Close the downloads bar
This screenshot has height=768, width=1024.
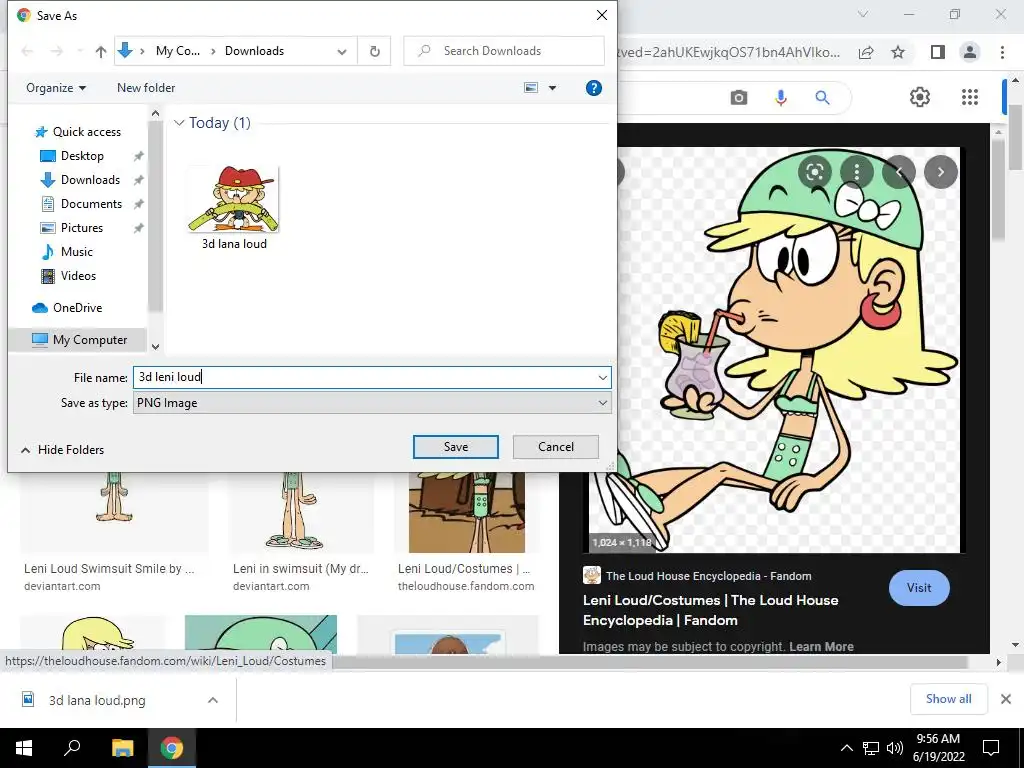[1006, 699]
